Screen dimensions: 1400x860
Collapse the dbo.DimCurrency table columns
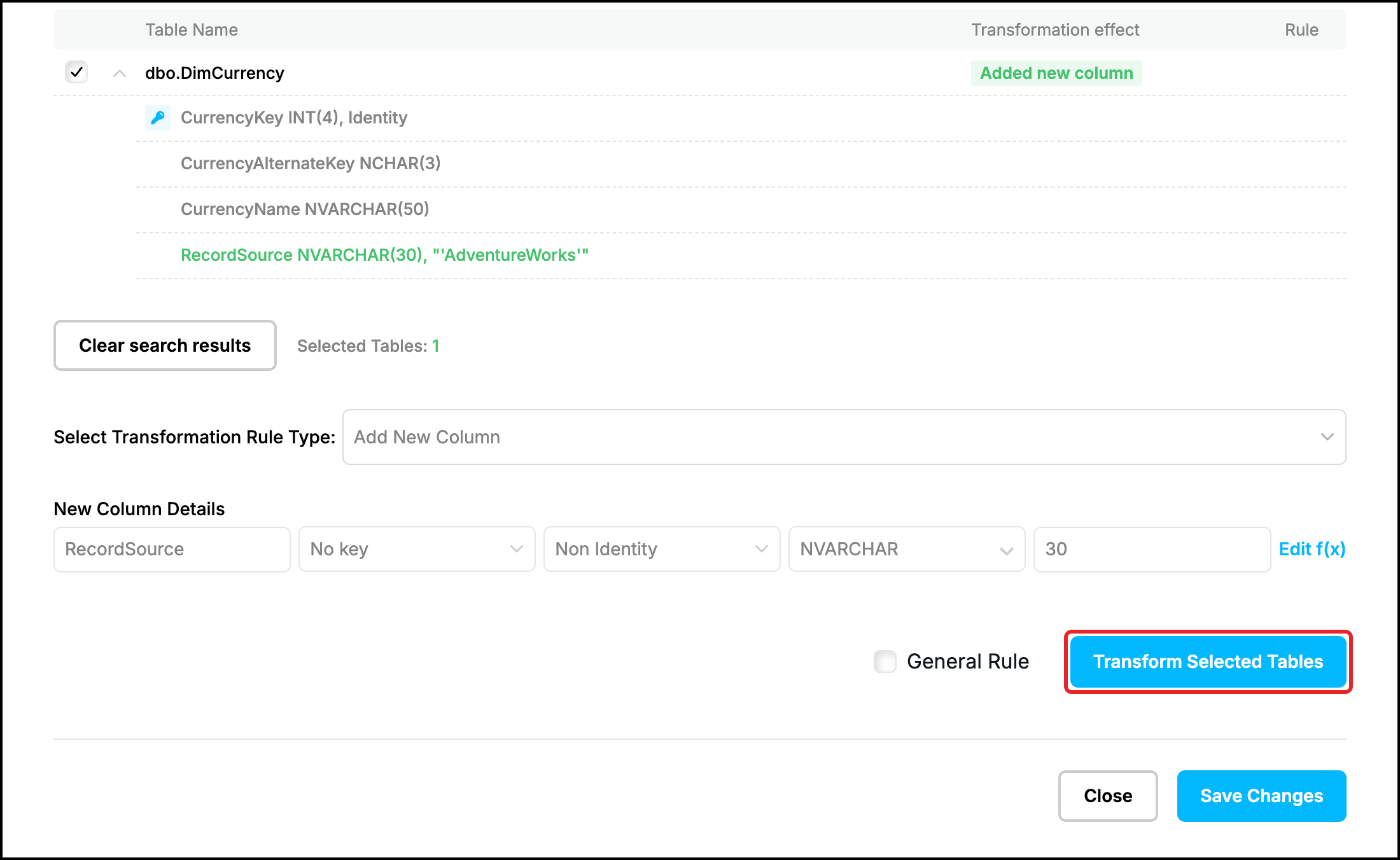pyautogui.click(x=120, y=73)
